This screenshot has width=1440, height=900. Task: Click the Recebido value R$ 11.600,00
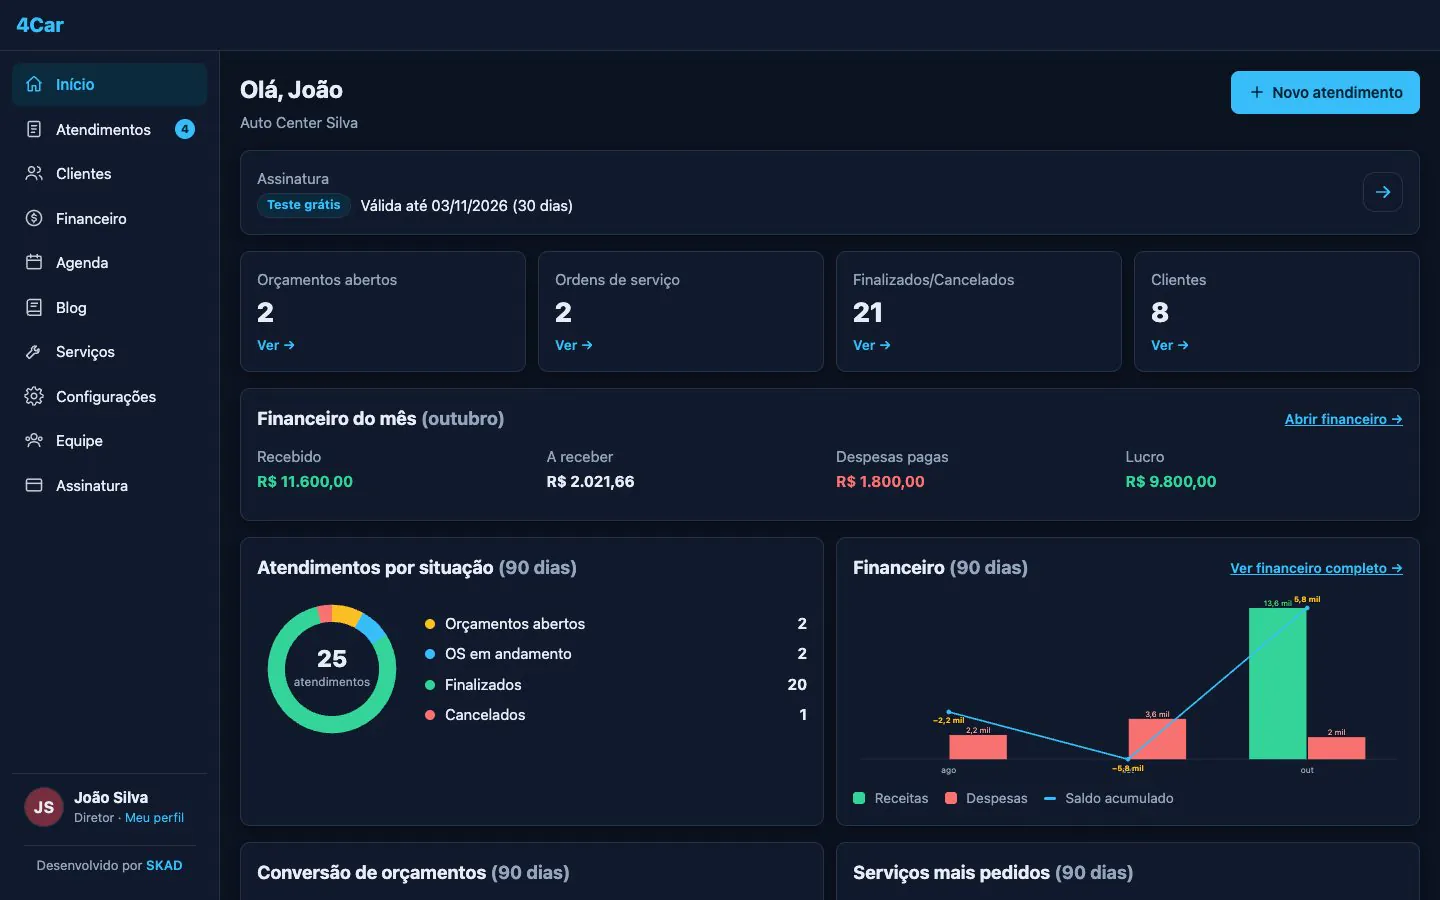(x=305, y=481)
